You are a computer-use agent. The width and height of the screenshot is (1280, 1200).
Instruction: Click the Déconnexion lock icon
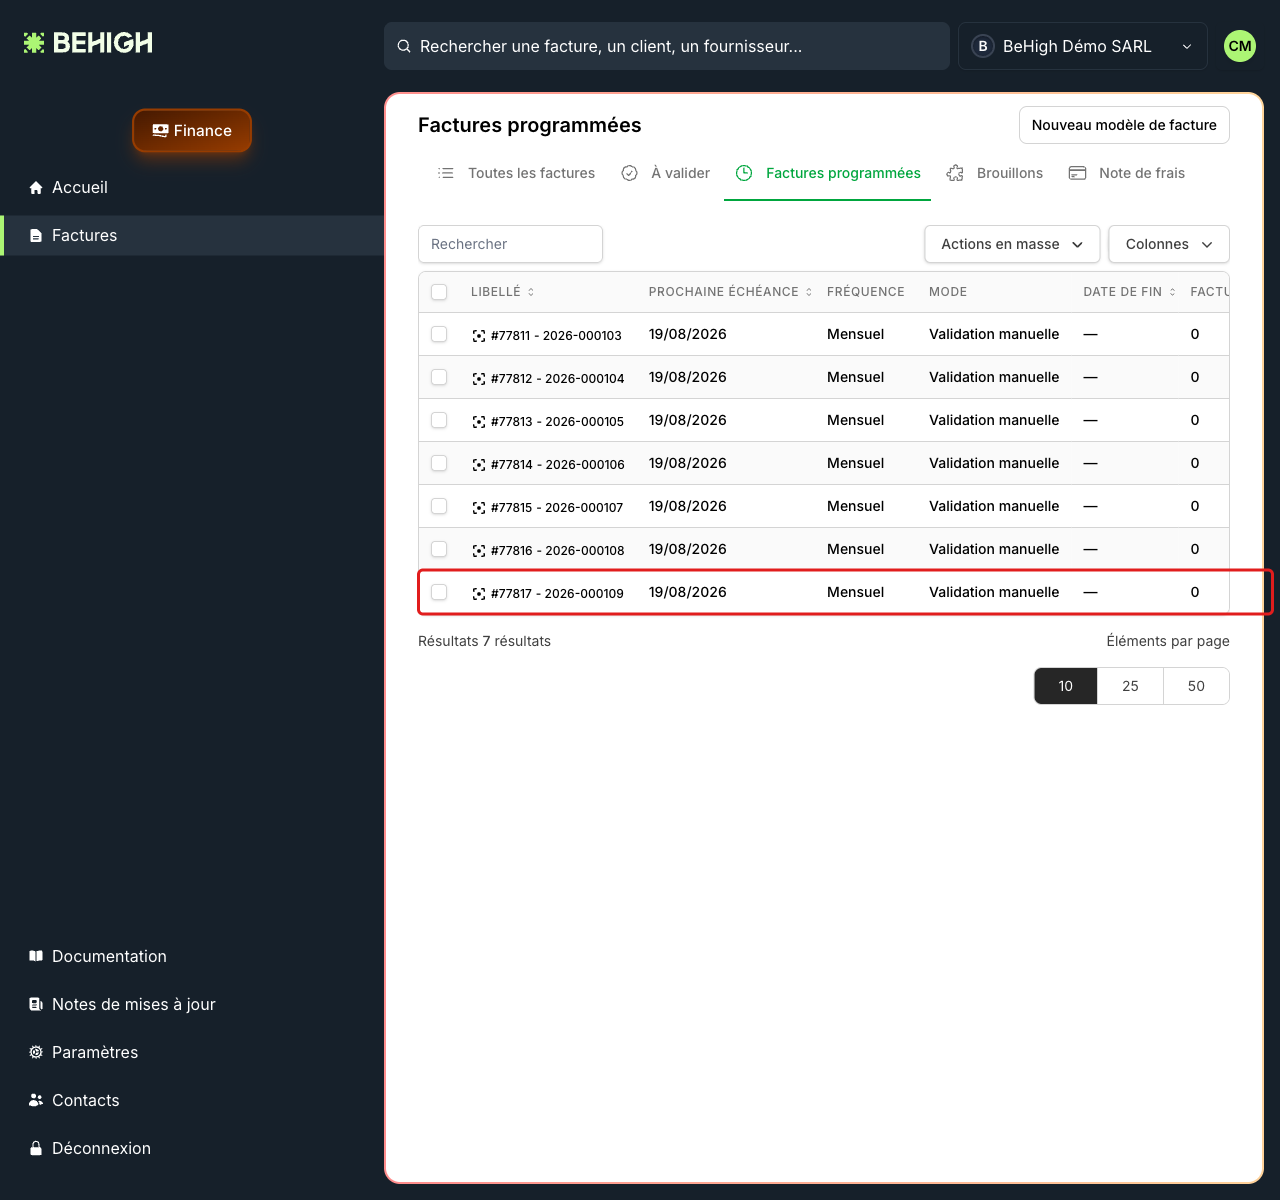pyautogui.click(x=36, y=1148)
